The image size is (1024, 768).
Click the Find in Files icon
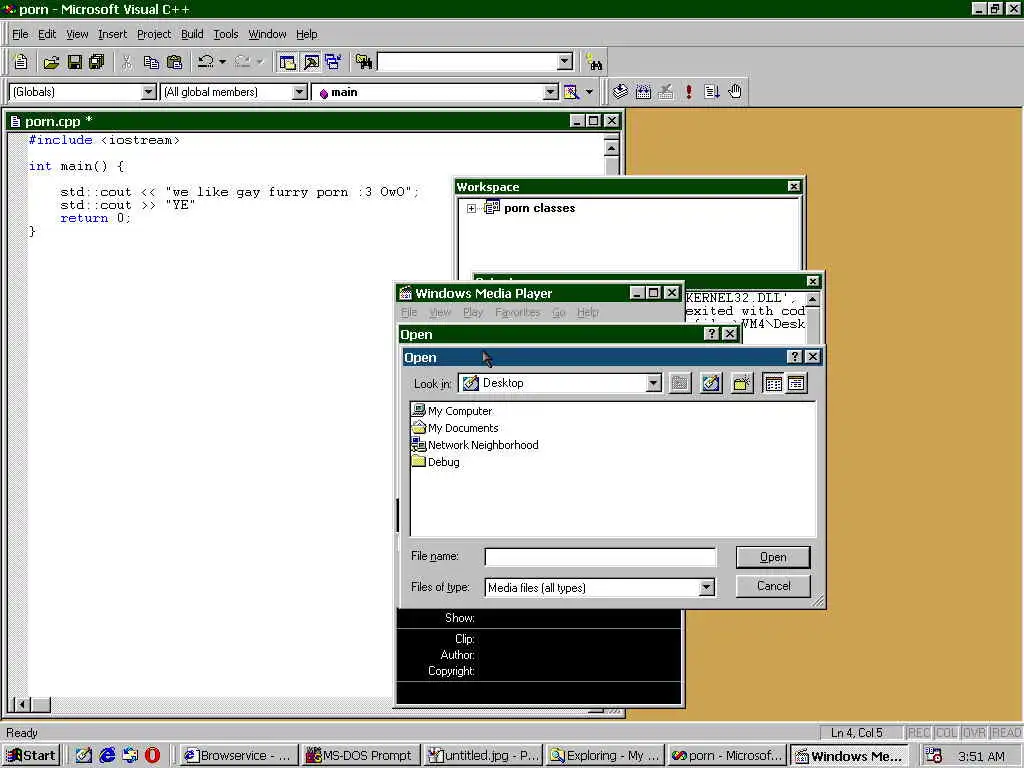tap(364, 62)
